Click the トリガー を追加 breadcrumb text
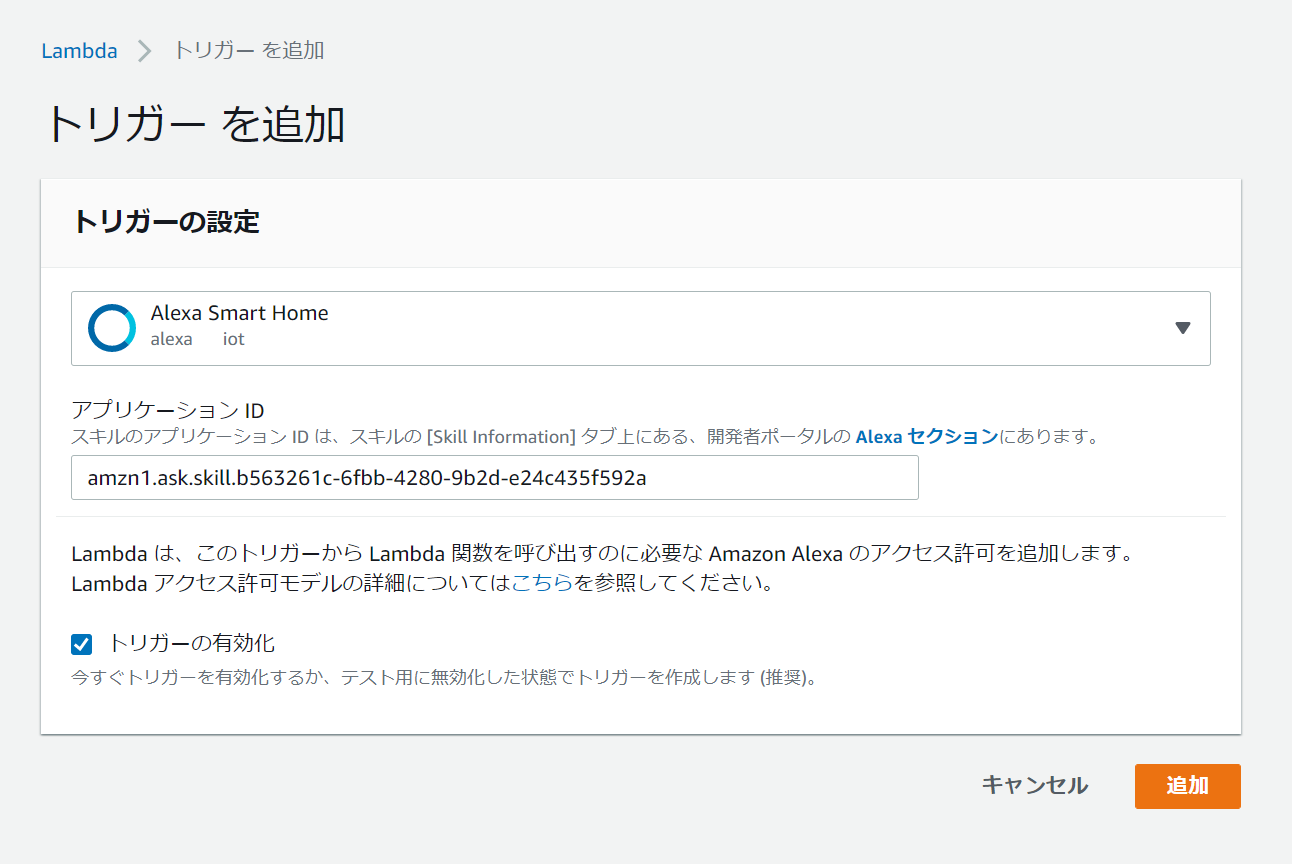This screenshot has width=1292, height=864. point(249,51)
